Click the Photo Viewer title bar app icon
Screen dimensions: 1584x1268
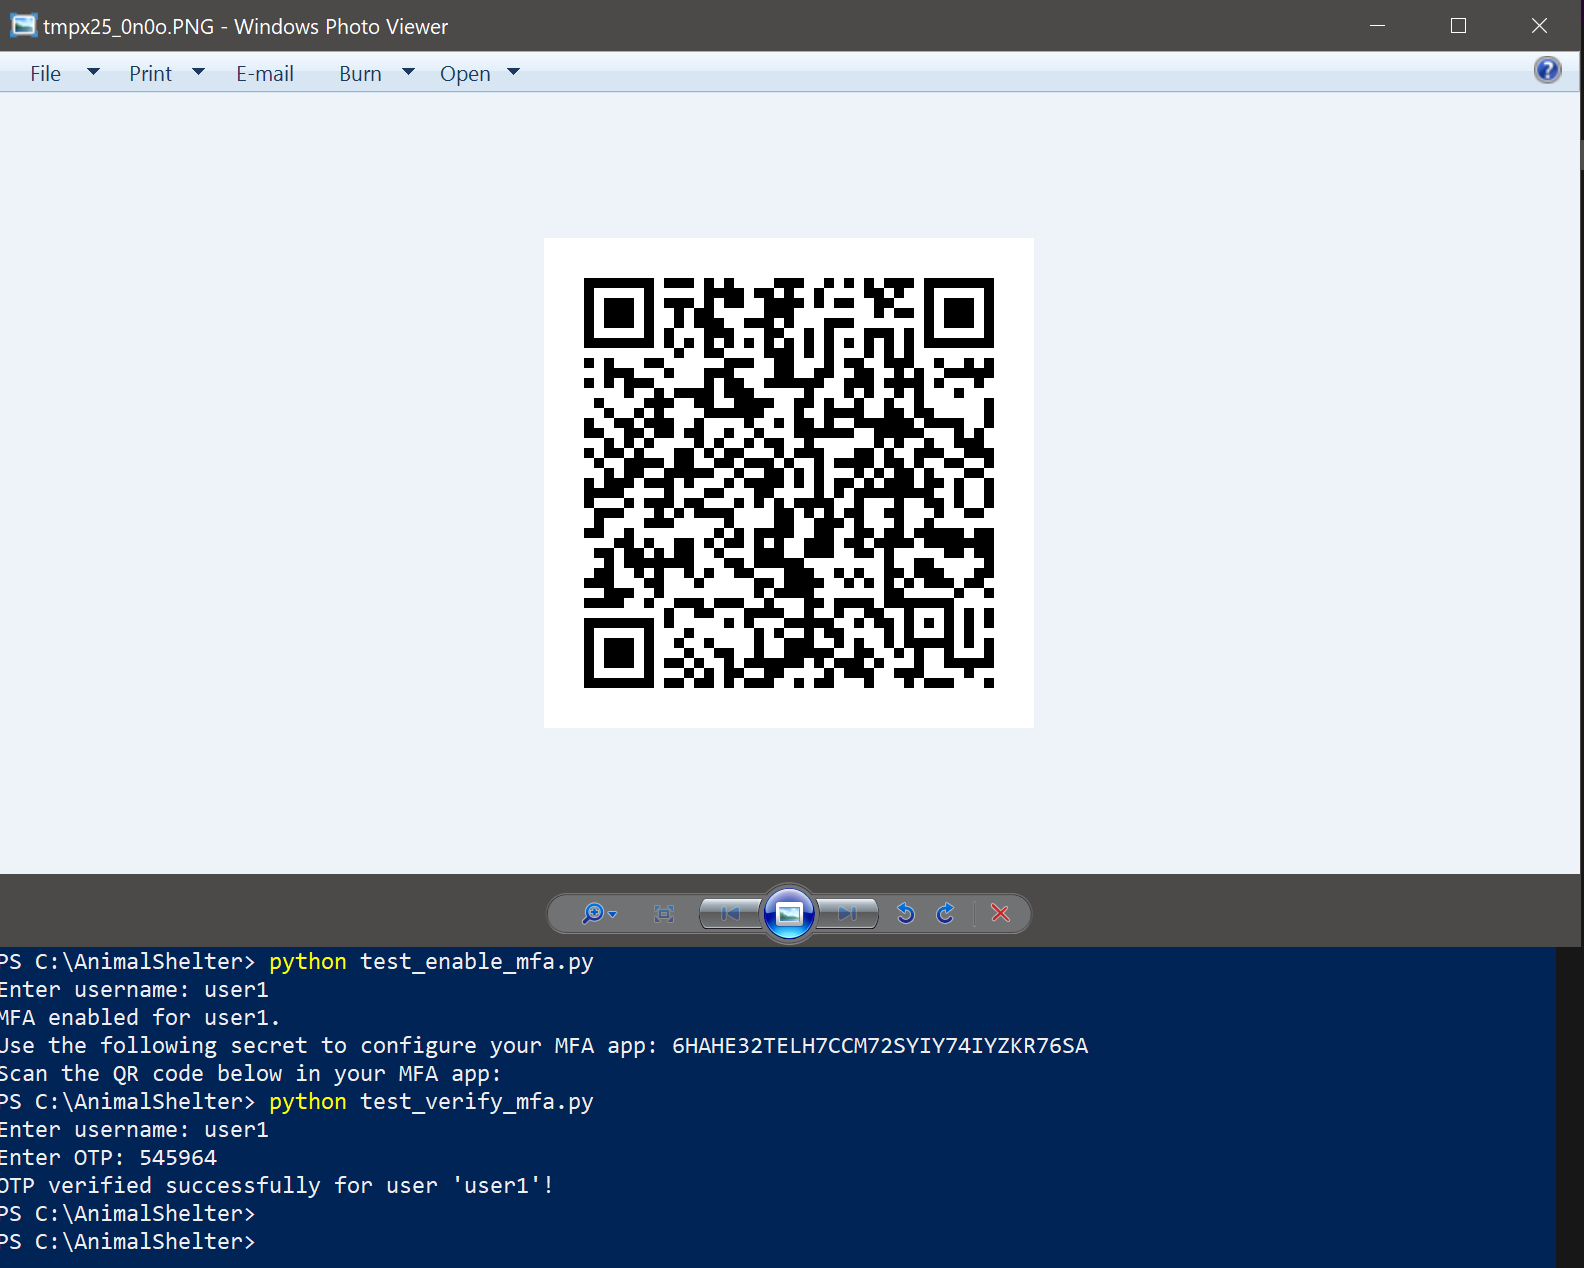tap(24, 26)
